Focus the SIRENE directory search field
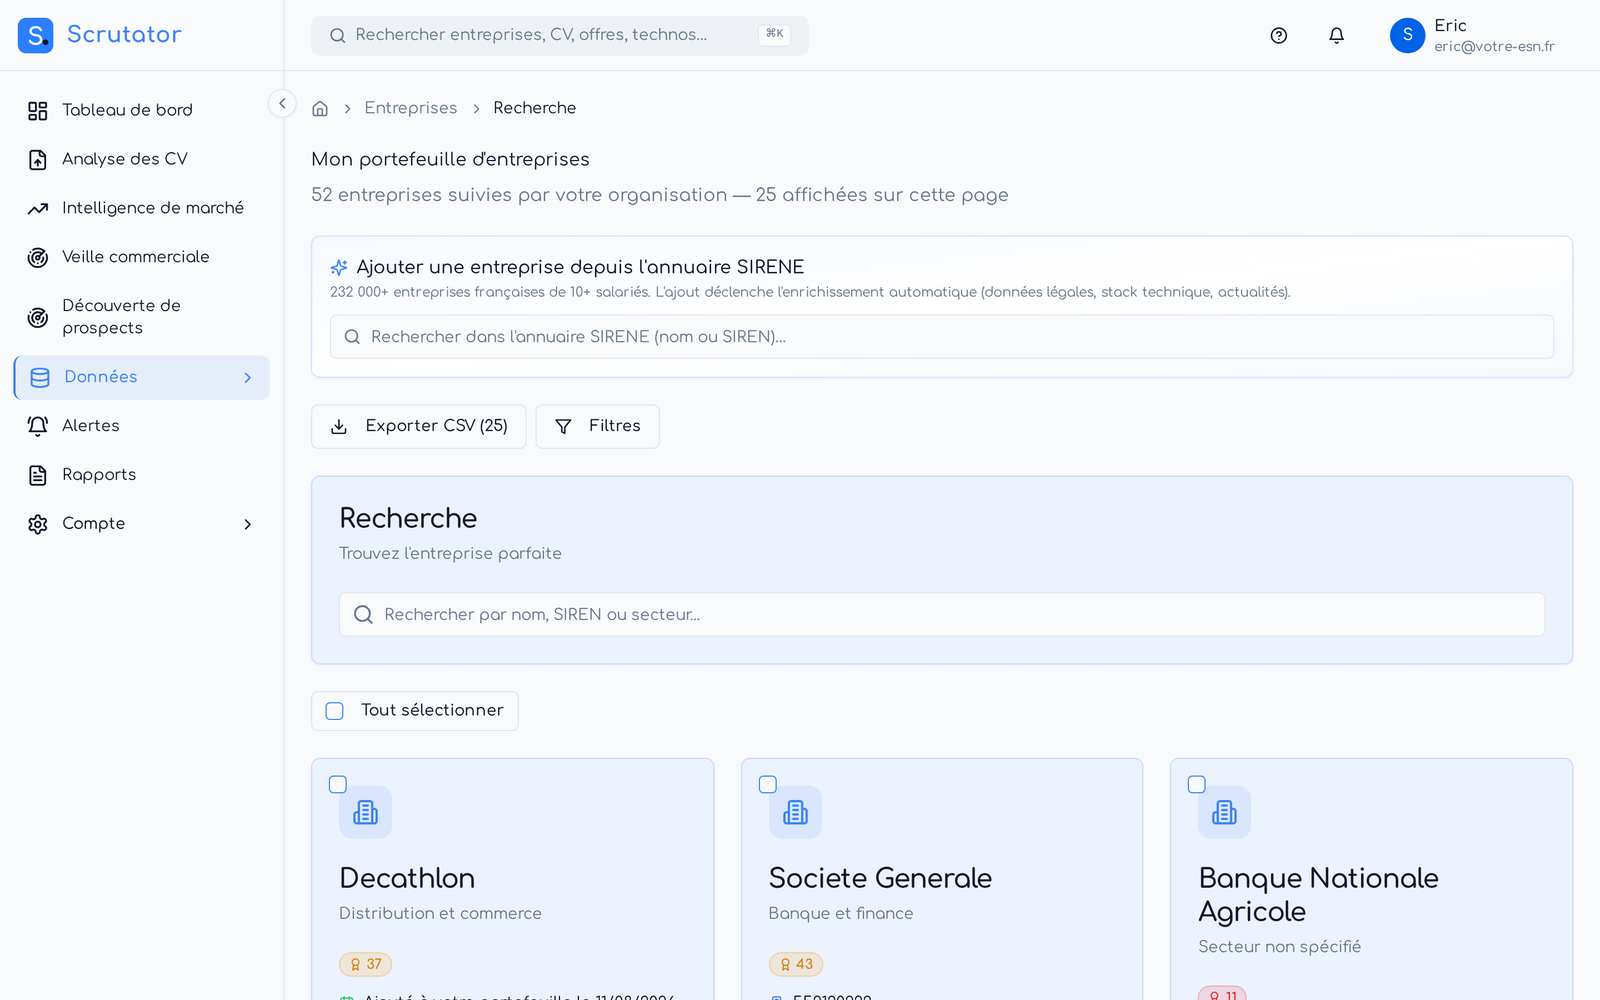 coord(942,337)
